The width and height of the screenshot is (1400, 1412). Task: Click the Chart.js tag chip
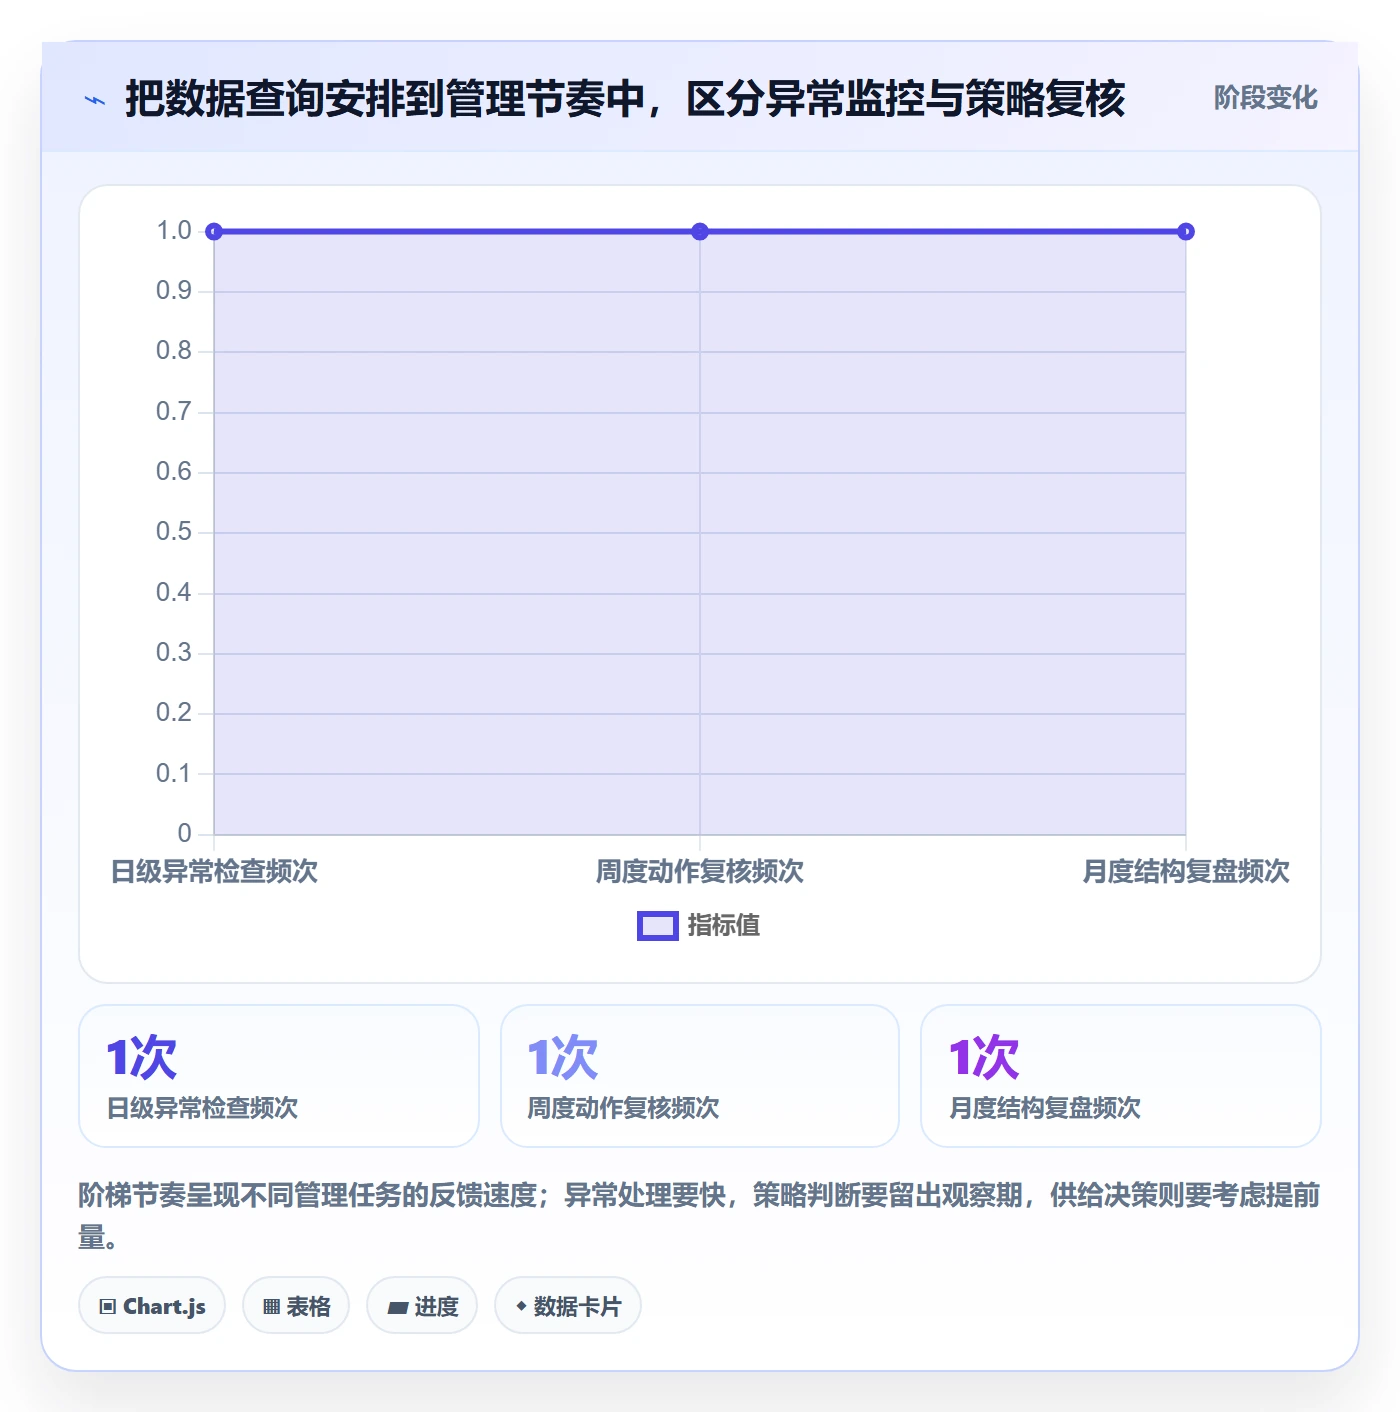click(152, 1305)
